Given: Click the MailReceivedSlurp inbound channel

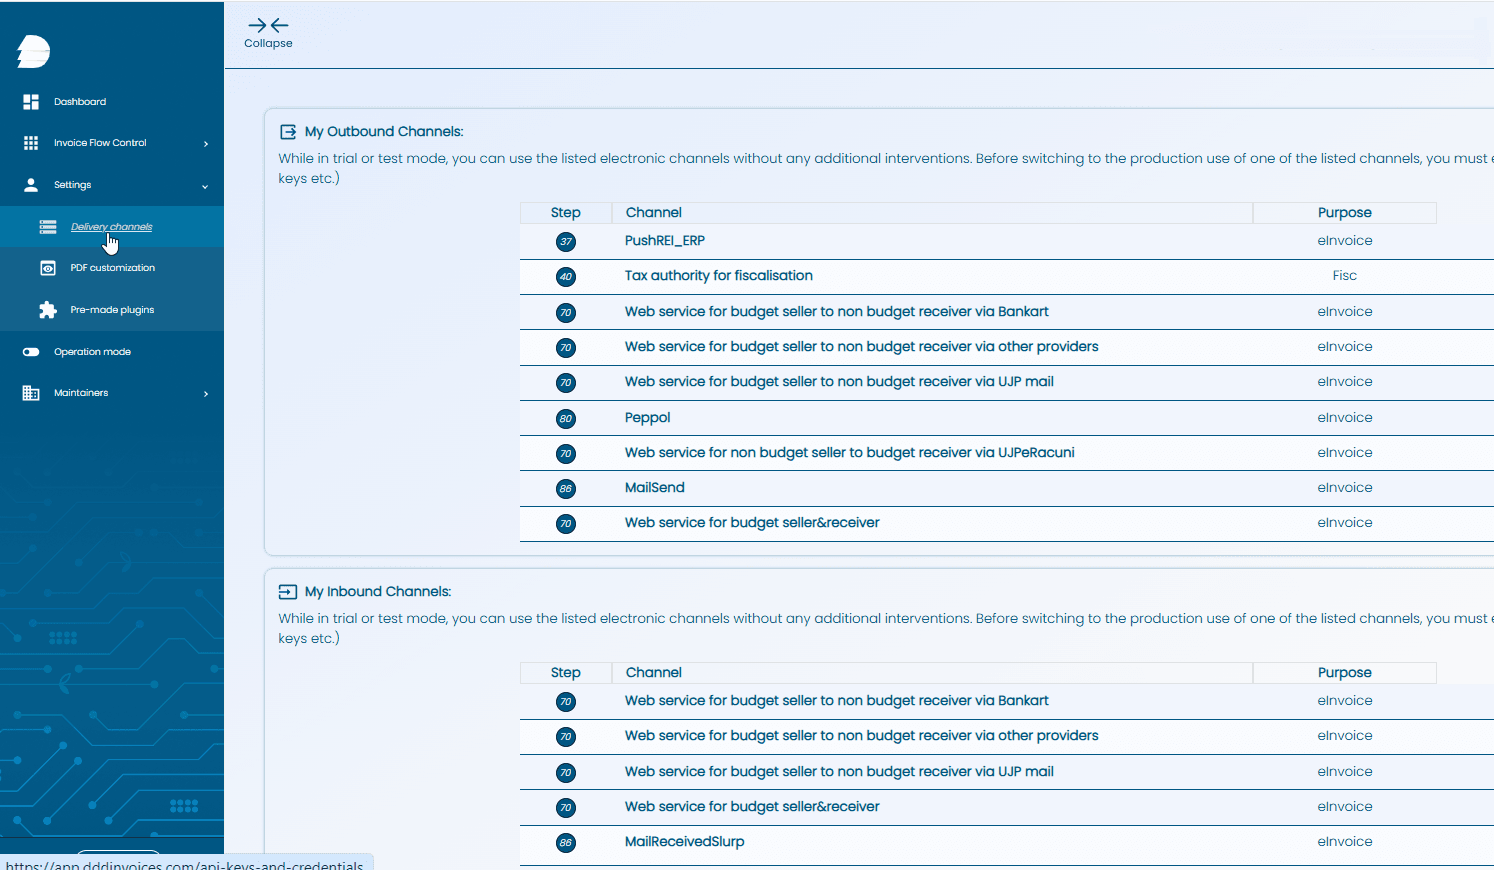Looking at the screenshot, I should tap(684, 841).
